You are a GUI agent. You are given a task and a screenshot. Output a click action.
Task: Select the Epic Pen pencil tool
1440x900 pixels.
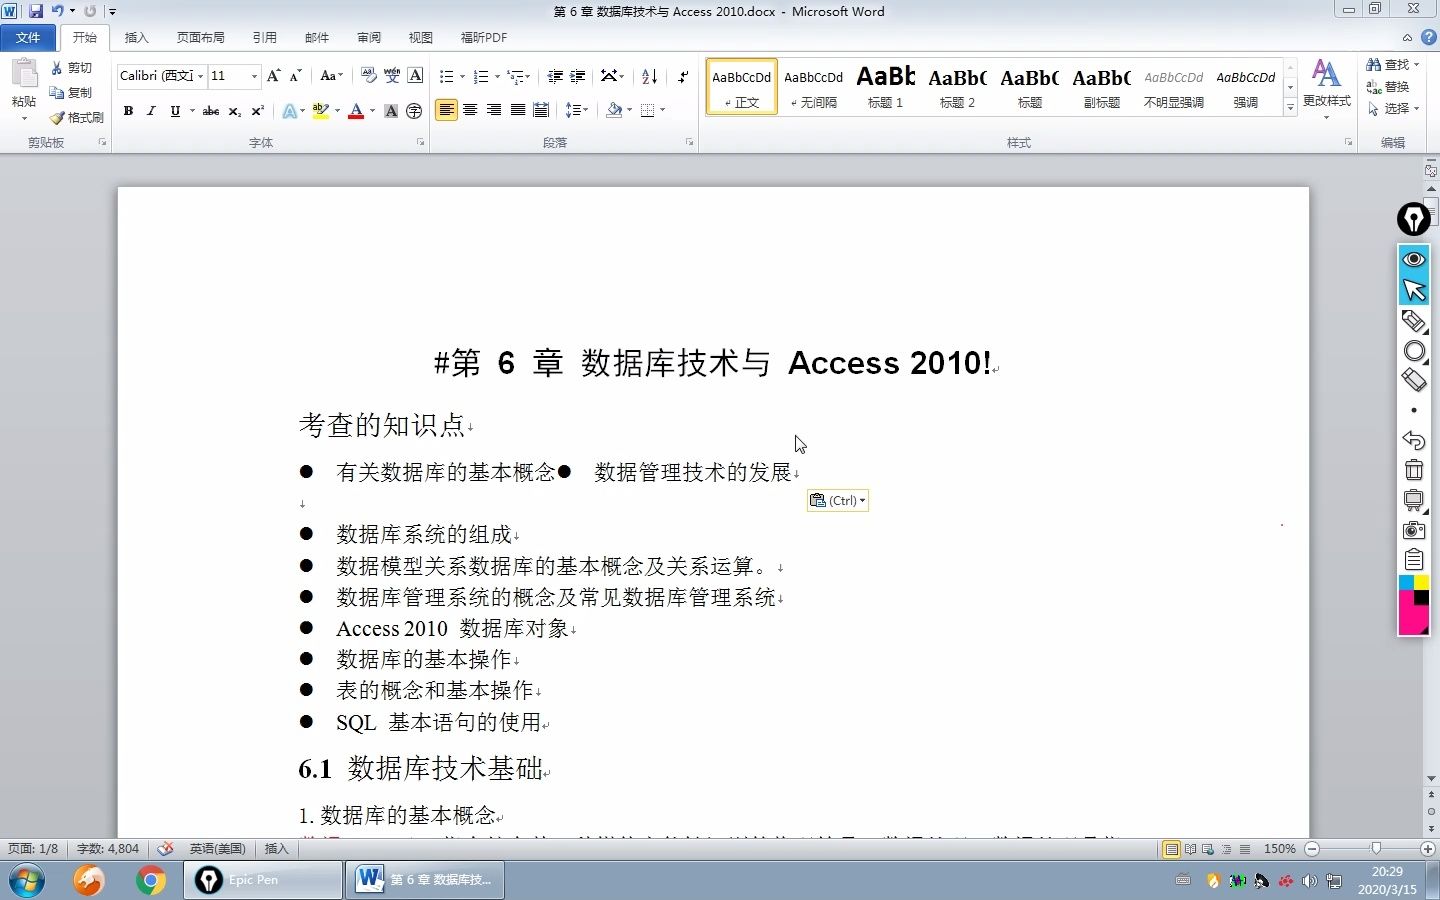pos(1413,321)
